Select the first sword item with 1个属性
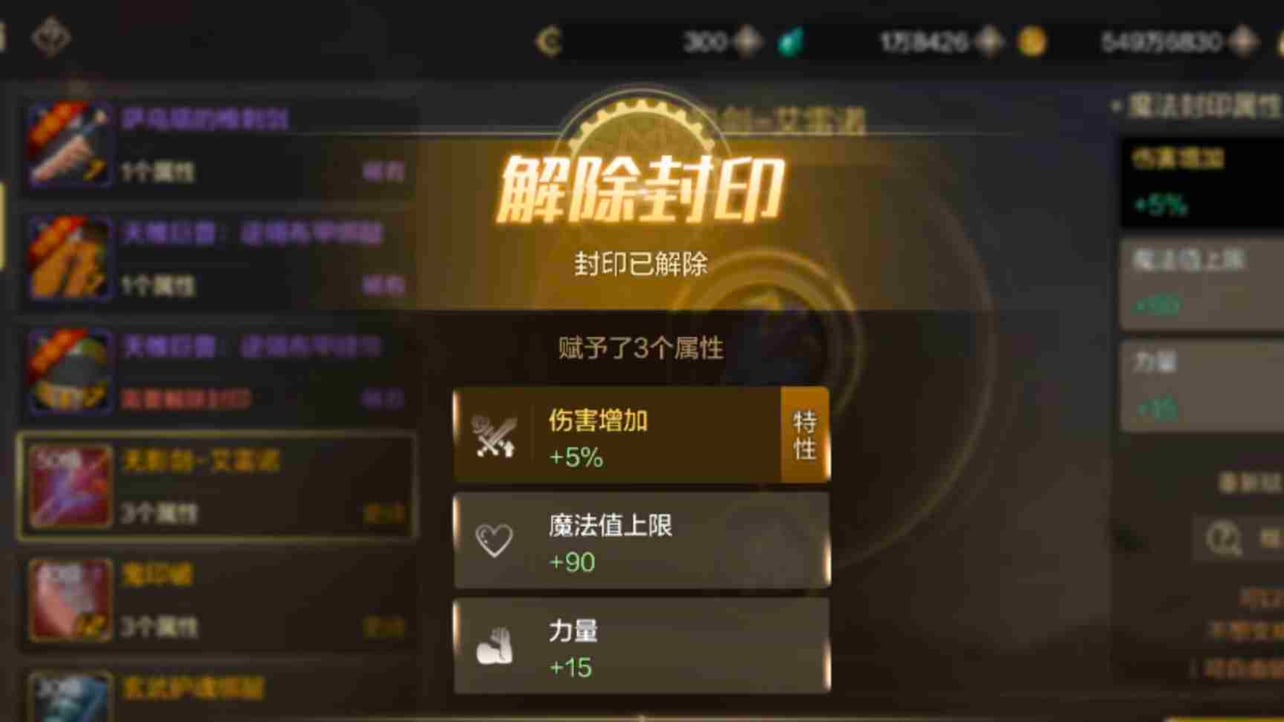 216,145
